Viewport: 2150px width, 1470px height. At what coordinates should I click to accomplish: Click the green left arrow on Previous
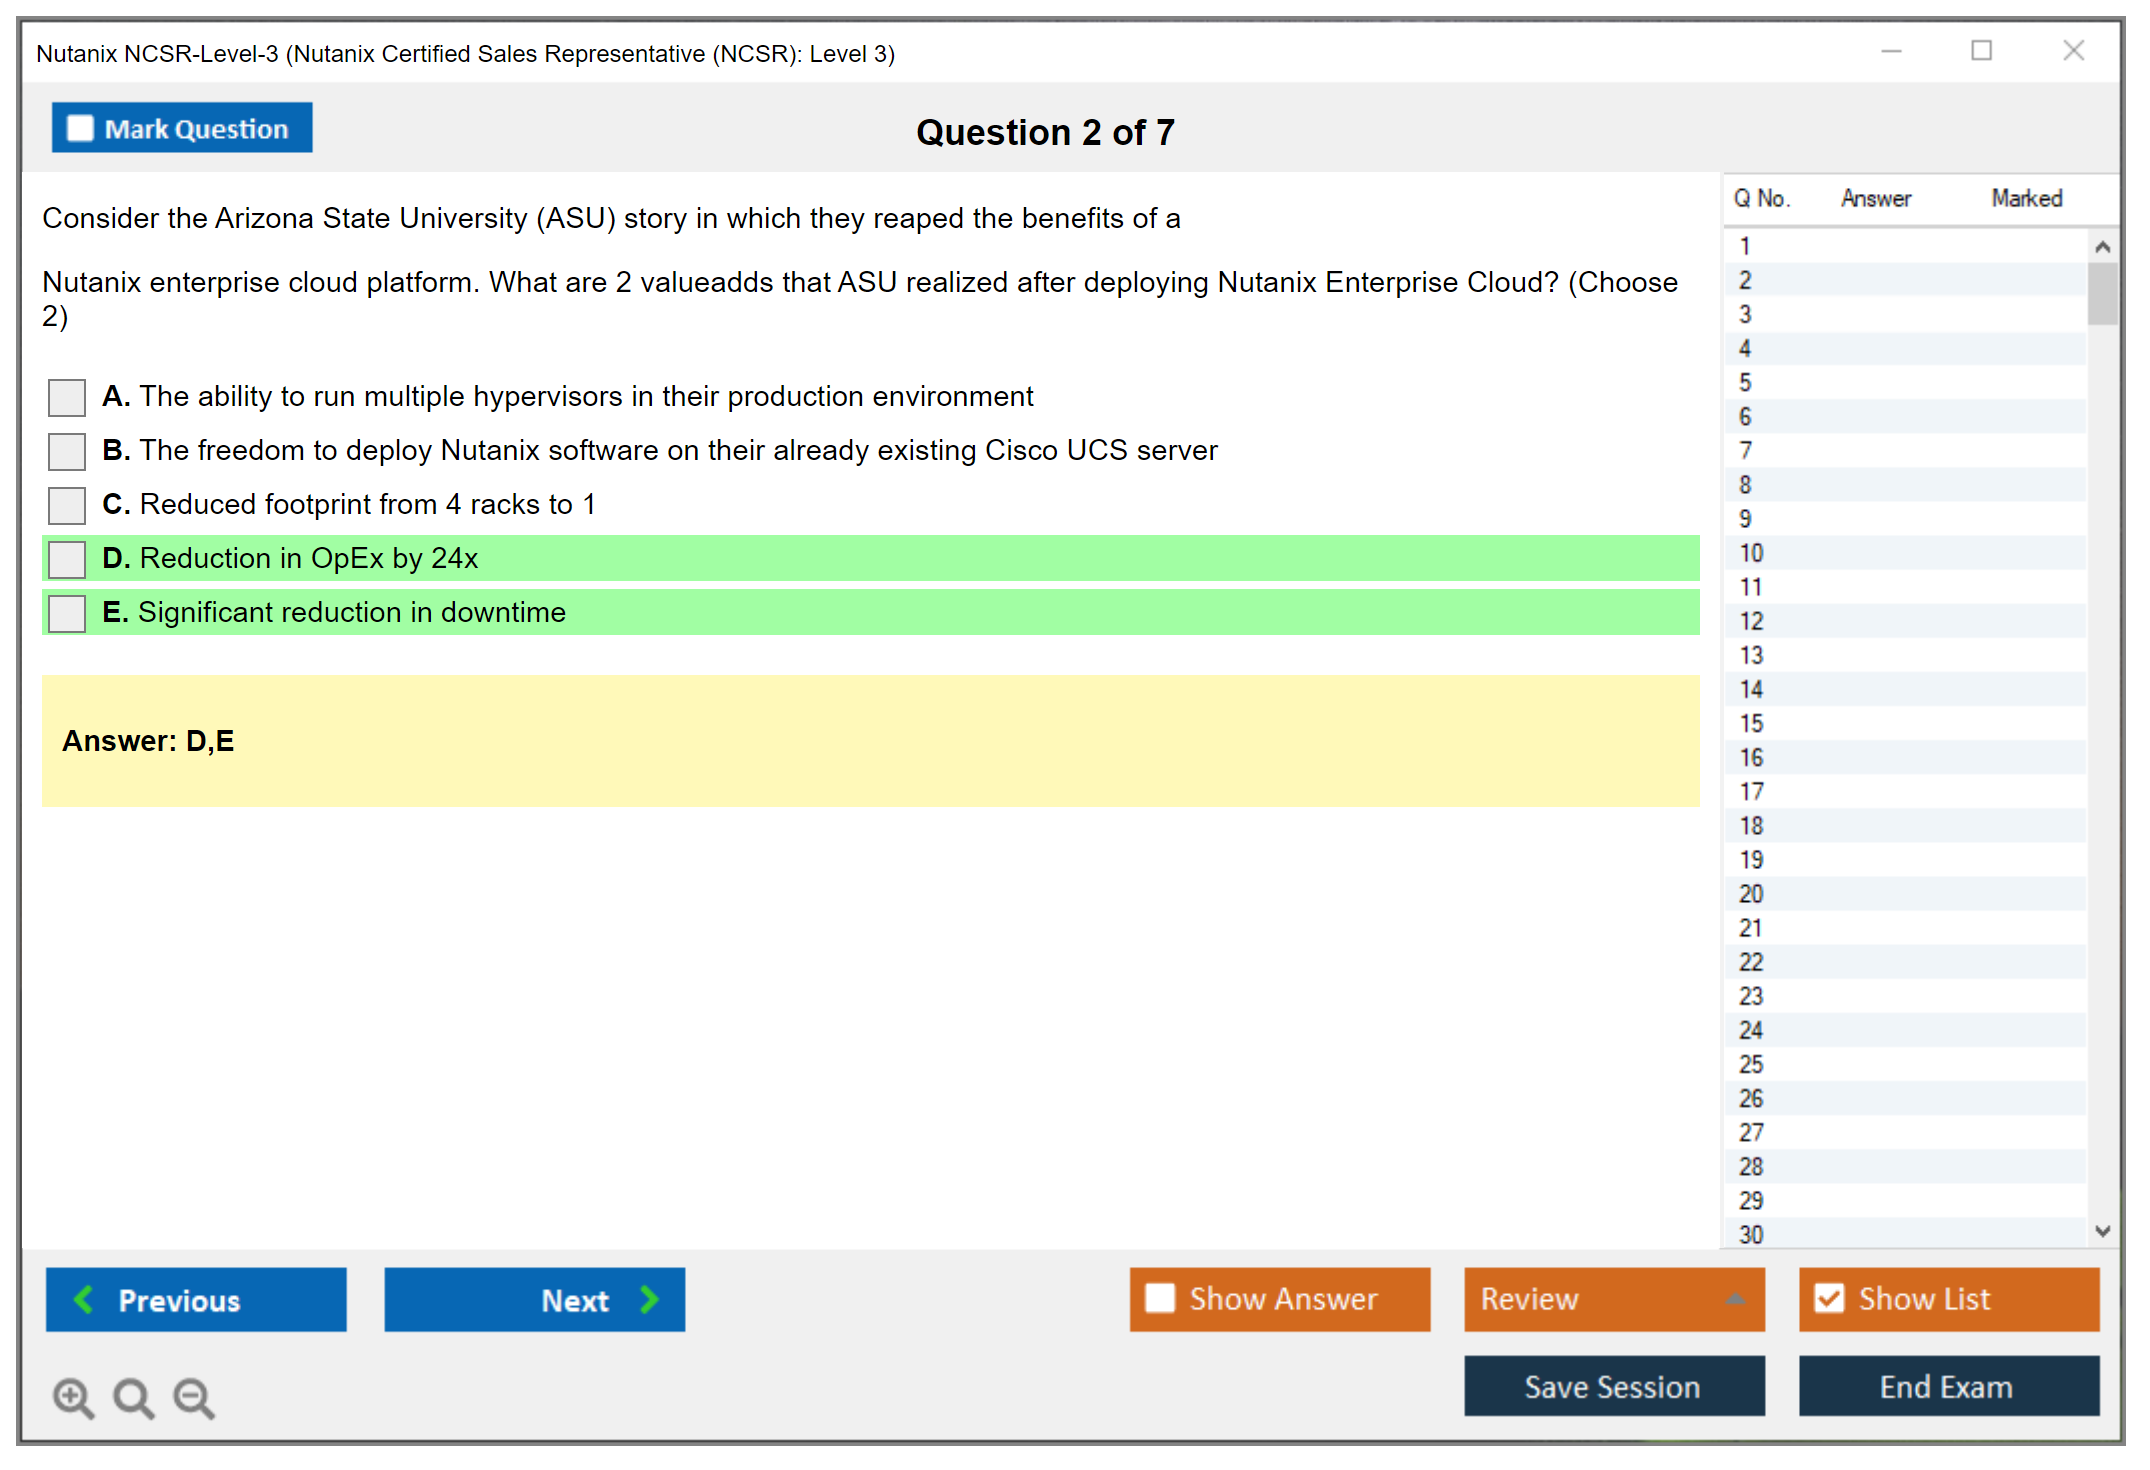(84, 1299)
